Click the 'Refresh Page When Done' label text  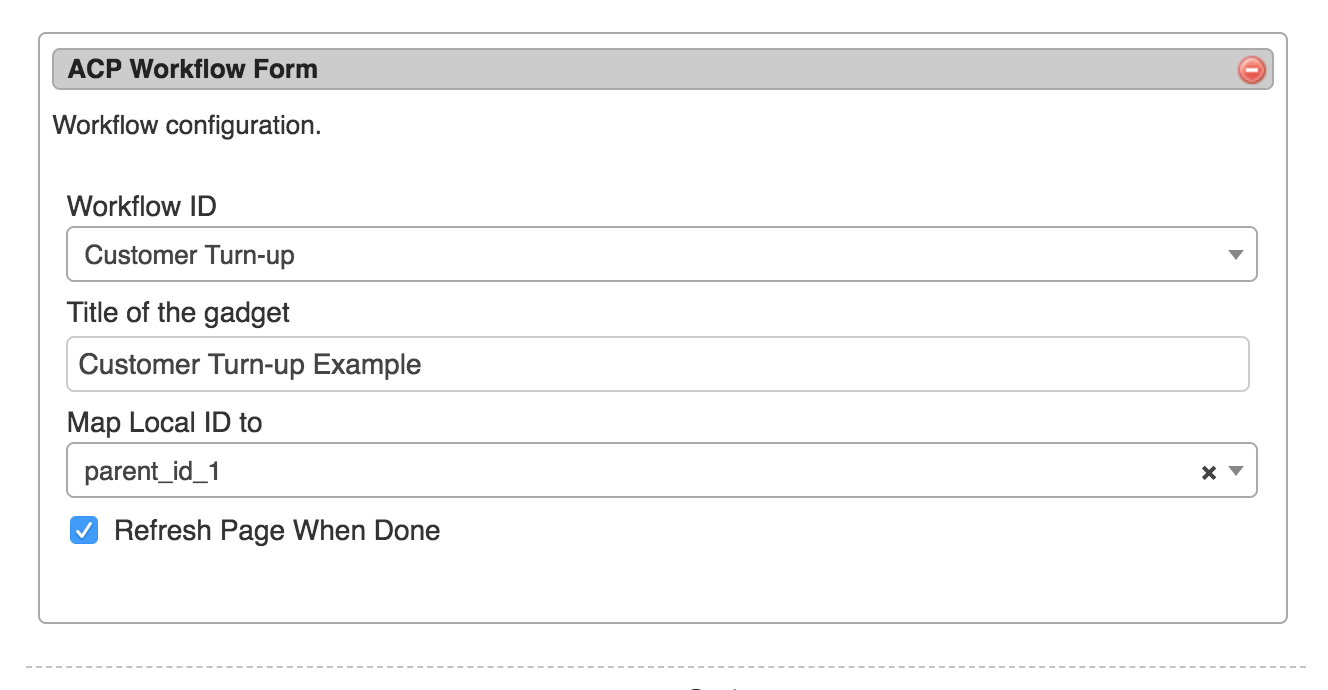(x=277, y=530)
